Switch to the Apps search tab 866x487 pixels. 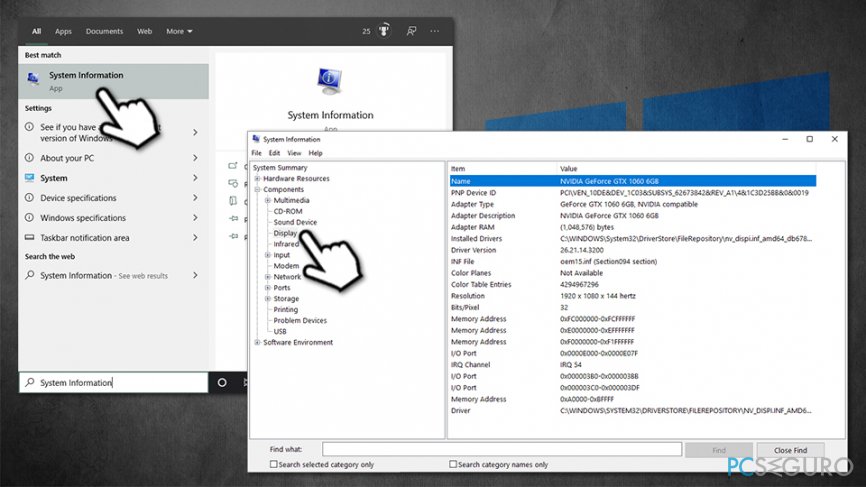[x=64, y=31]
